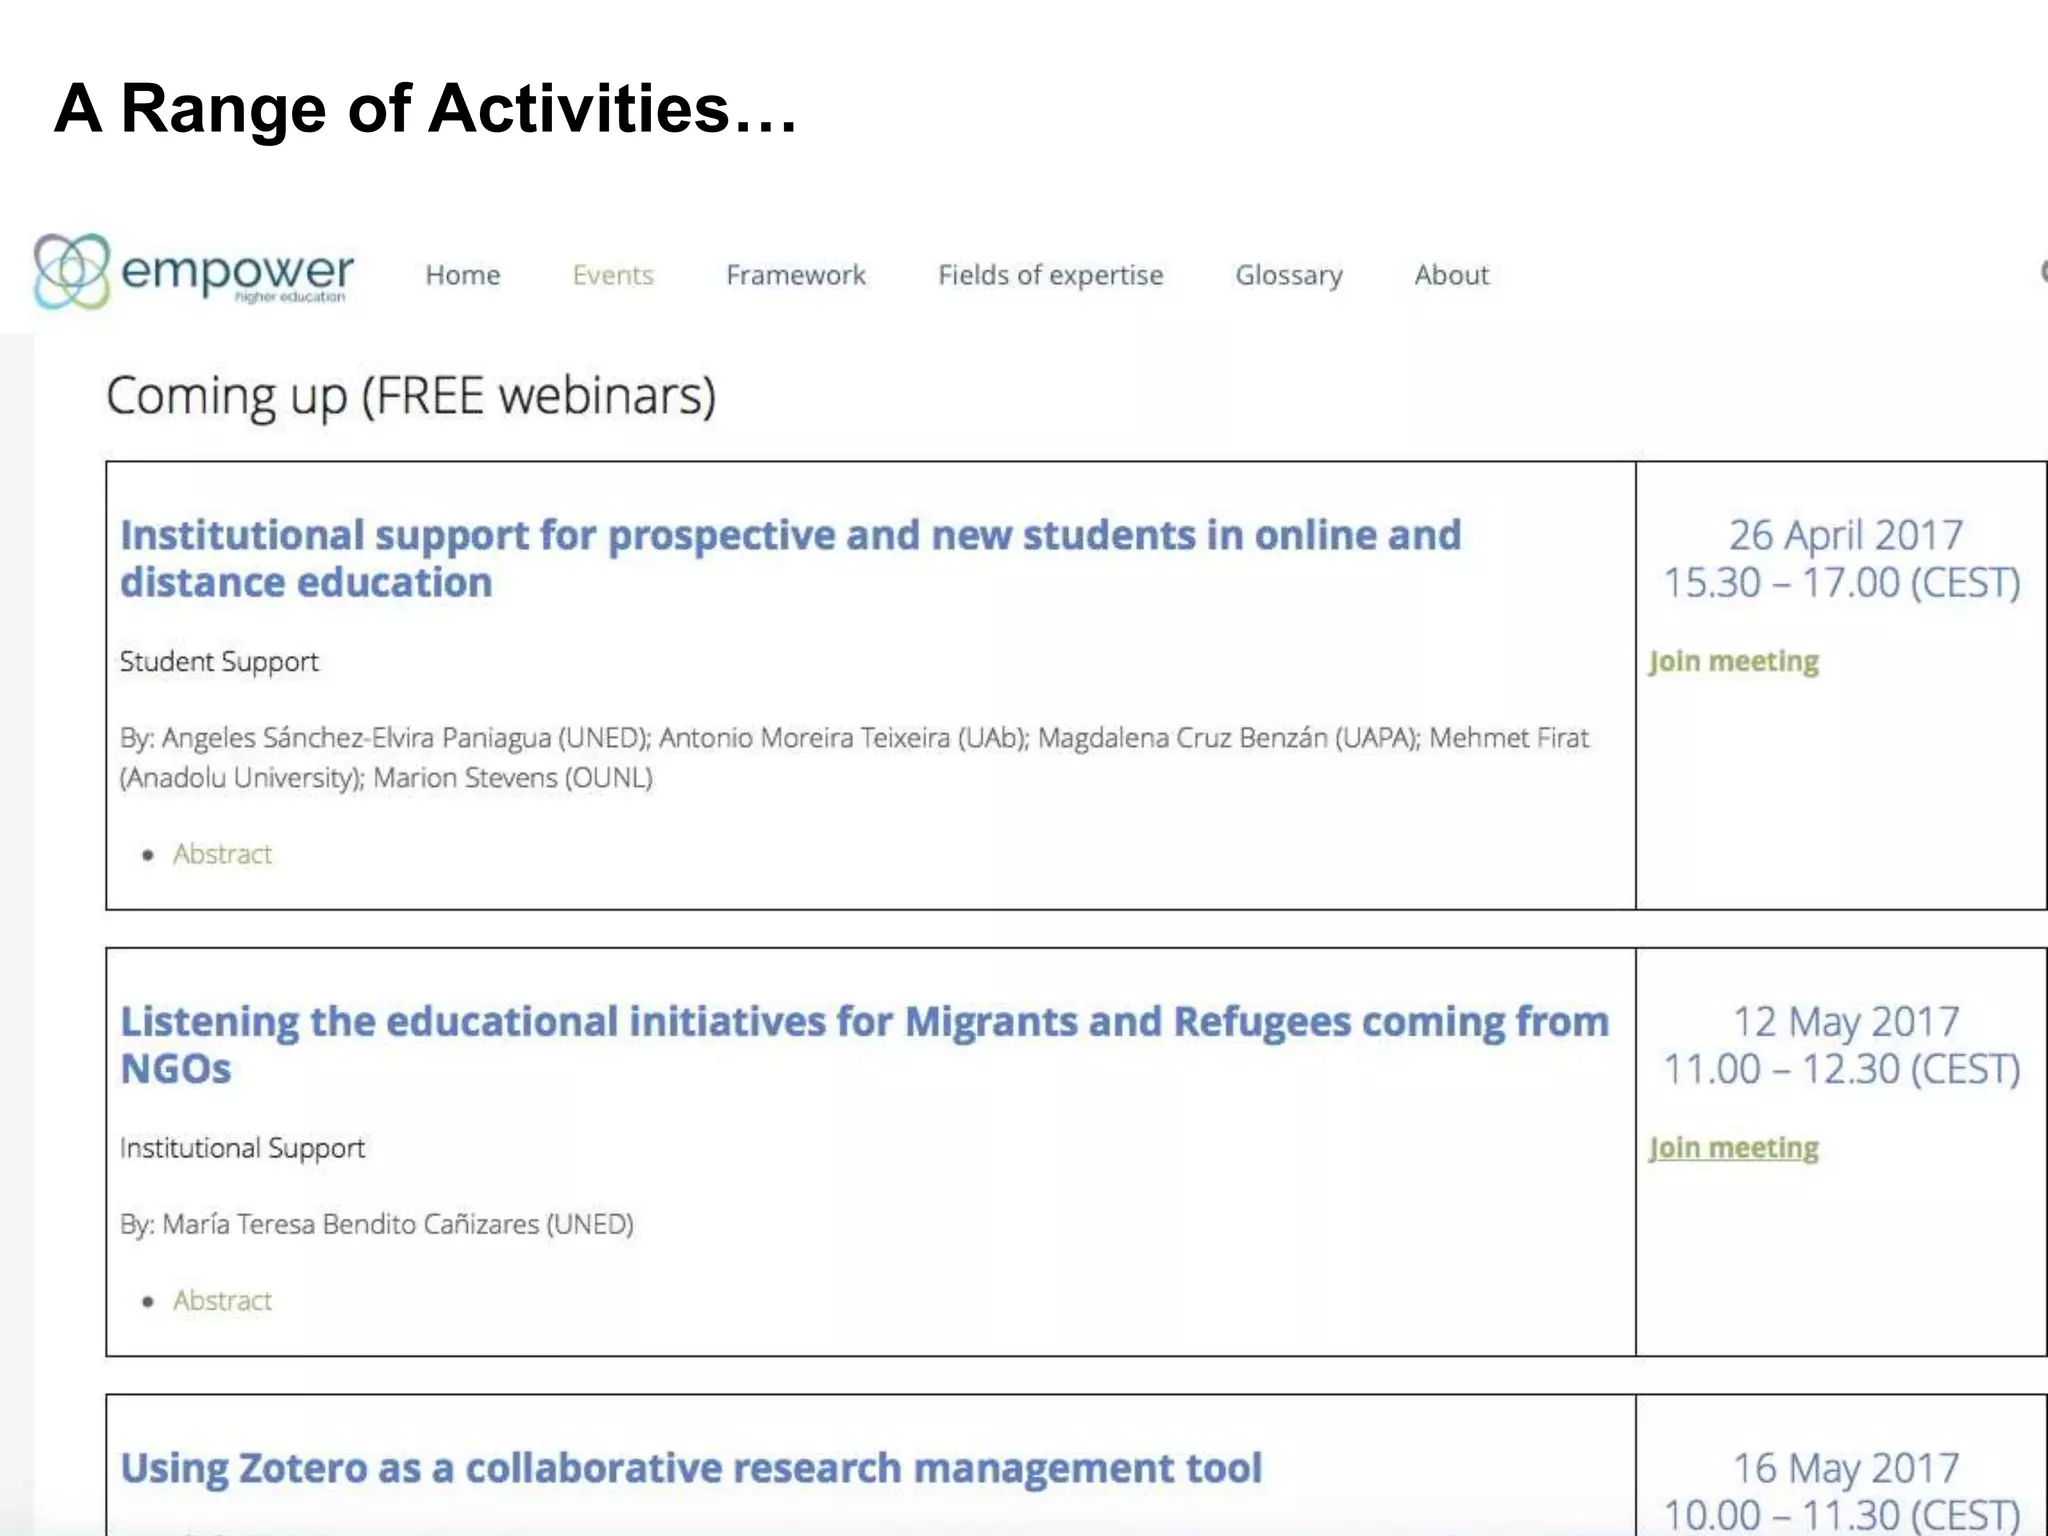Select '26 April 2017' date text

pos(1846,535)
